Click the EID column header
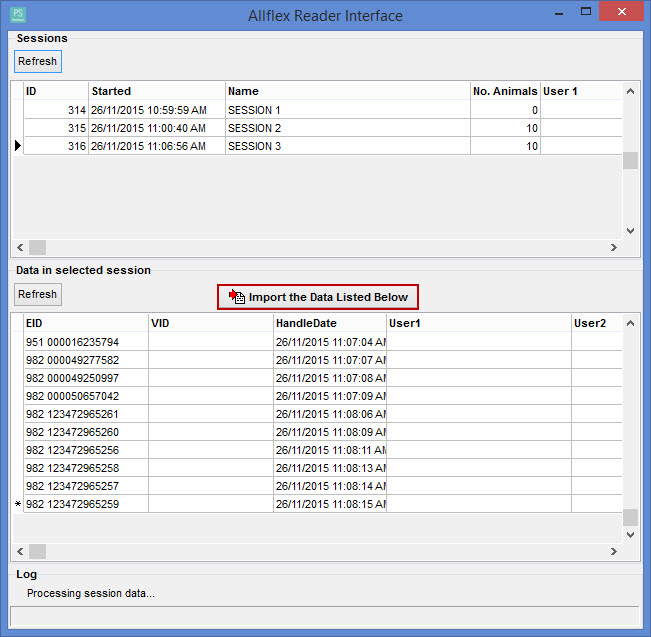This screenshot has height=637, width=651. (86, 323)
